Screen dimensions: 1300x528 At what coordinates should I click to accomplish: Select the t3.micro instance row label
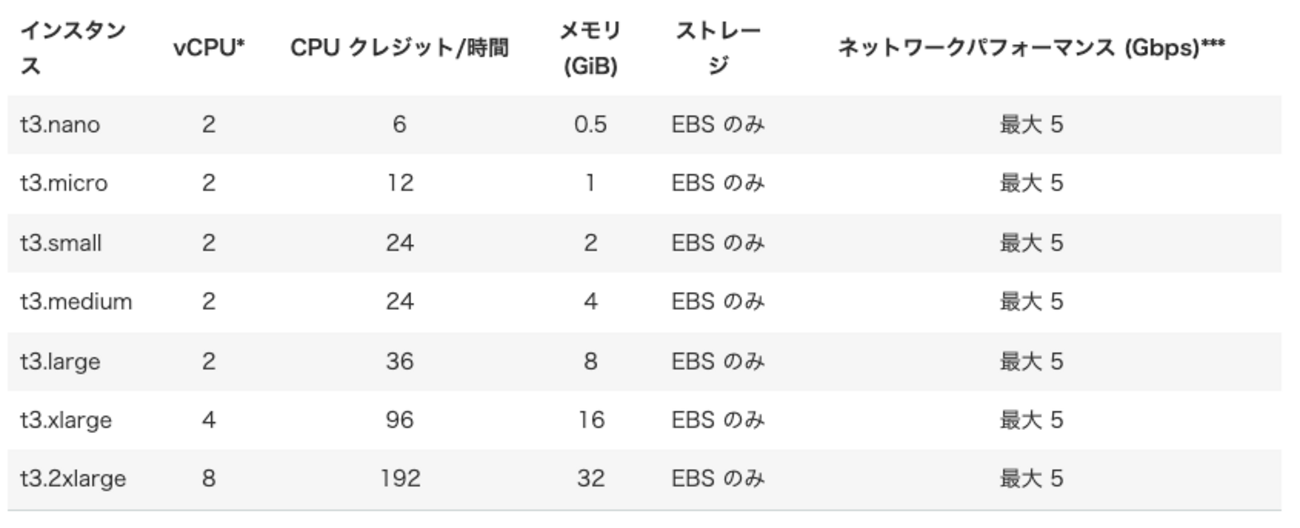(x=64, y=184)
